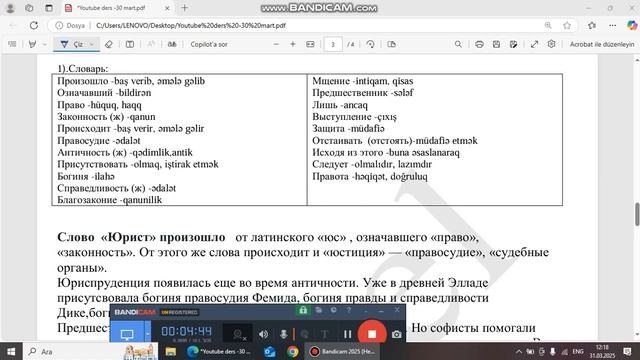Click the word Мщение -intiqam, qisas
This screenshot has height=360, width=640.
[362, 81]
